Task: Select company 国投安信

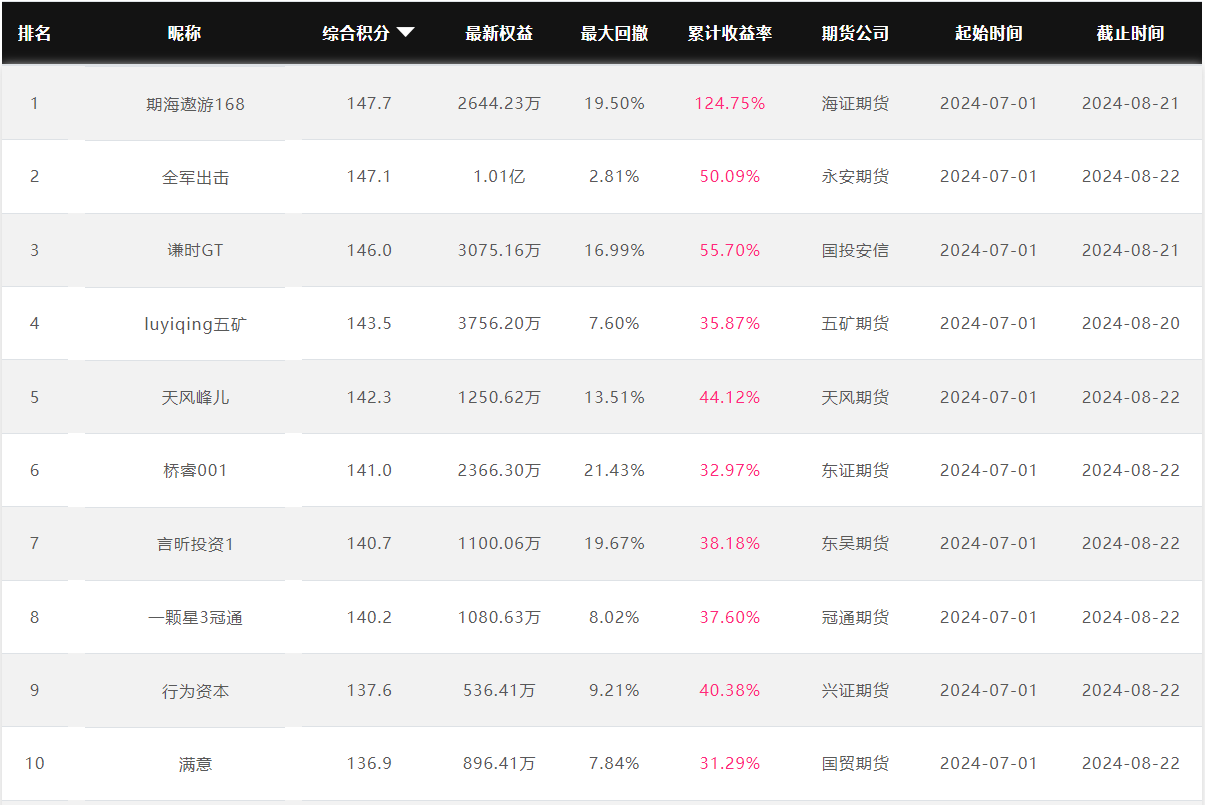Action: tap(855, 250)
